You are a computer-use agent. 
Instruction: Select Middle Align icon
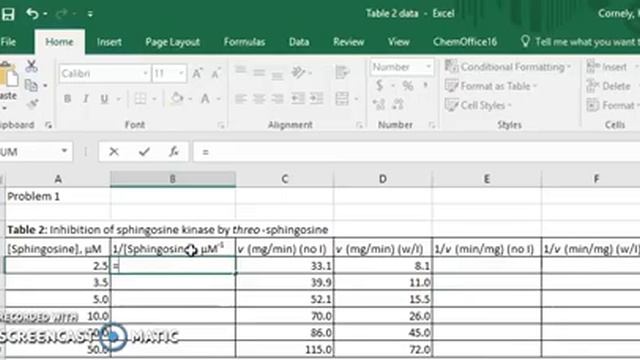click(259, 73)
